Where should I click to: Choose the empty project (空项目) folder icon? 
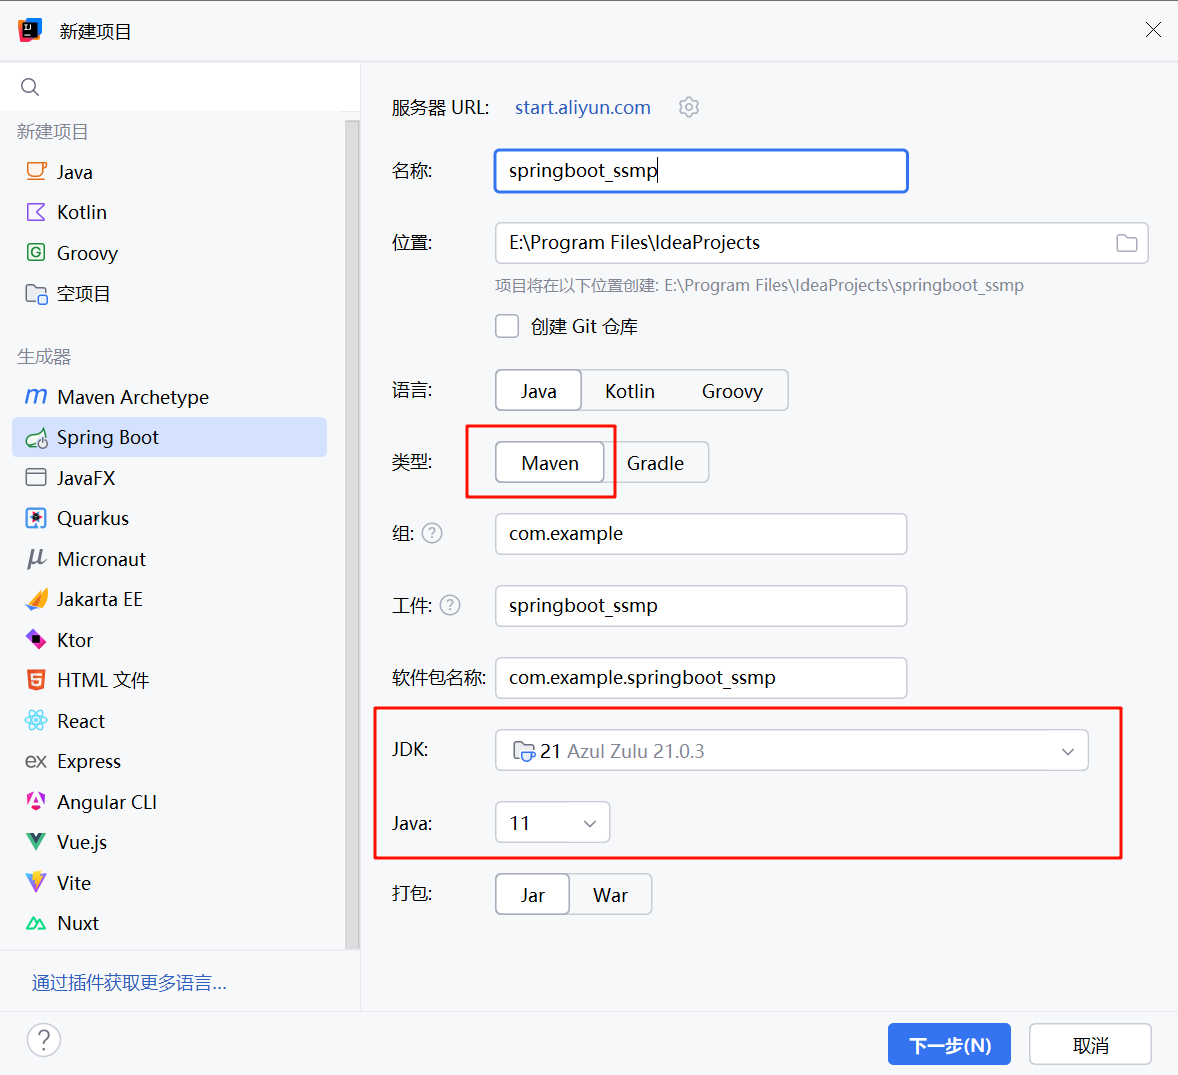coord(36,294)
